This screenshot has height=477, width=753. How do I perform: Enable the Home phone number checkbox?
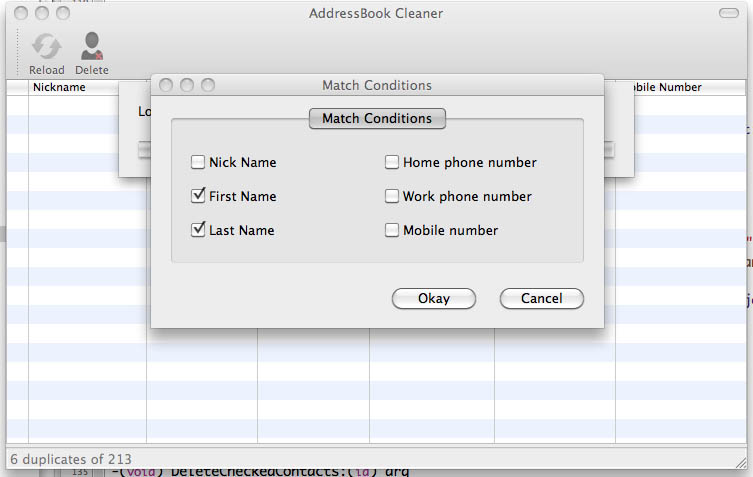coord(392,162)
